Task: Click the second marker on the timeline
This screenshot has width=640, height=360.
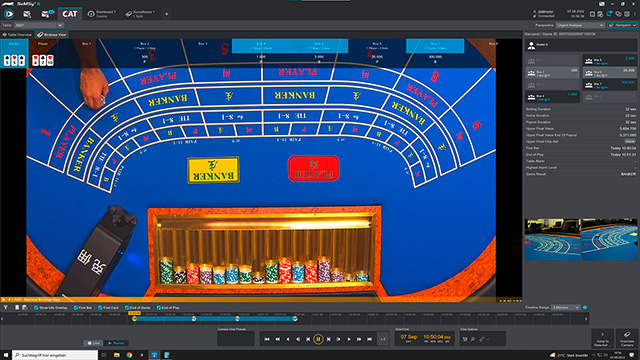Action: 194,319
